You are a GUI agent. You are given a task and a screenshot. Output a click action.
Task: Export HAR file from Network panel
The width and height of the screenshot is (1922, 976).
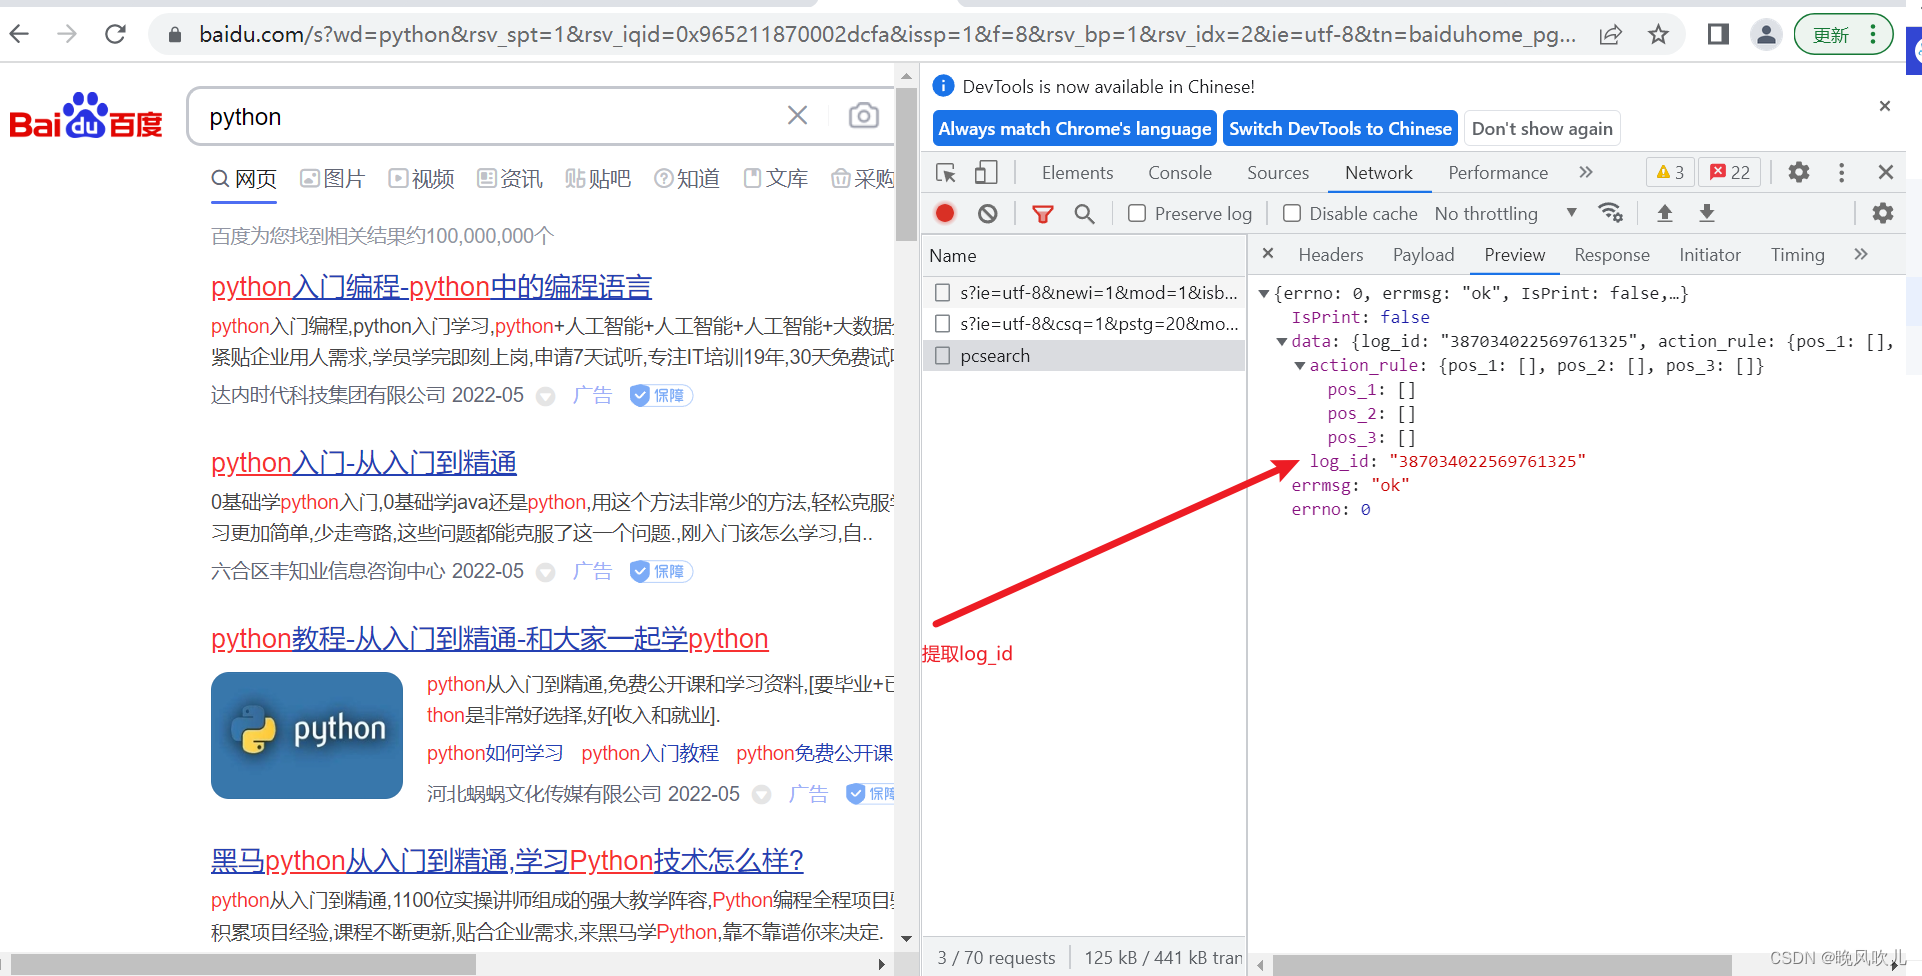click(x=1706, y=213)
